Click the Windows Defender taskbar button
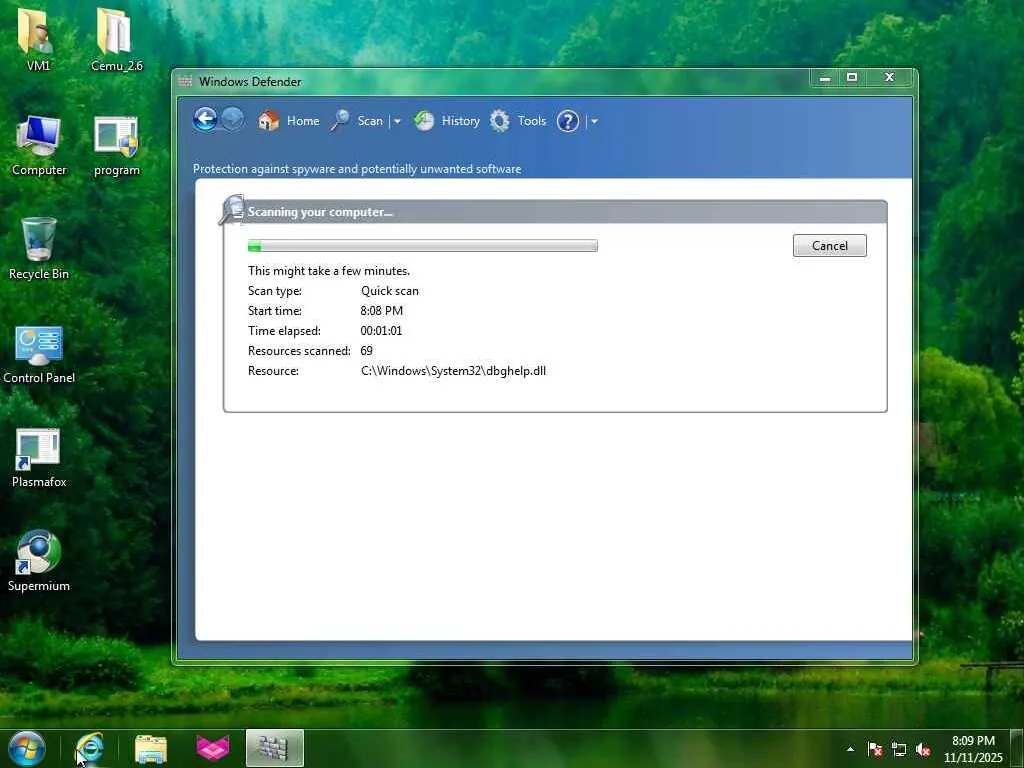The image size is (1024, 768). point(274,748)
